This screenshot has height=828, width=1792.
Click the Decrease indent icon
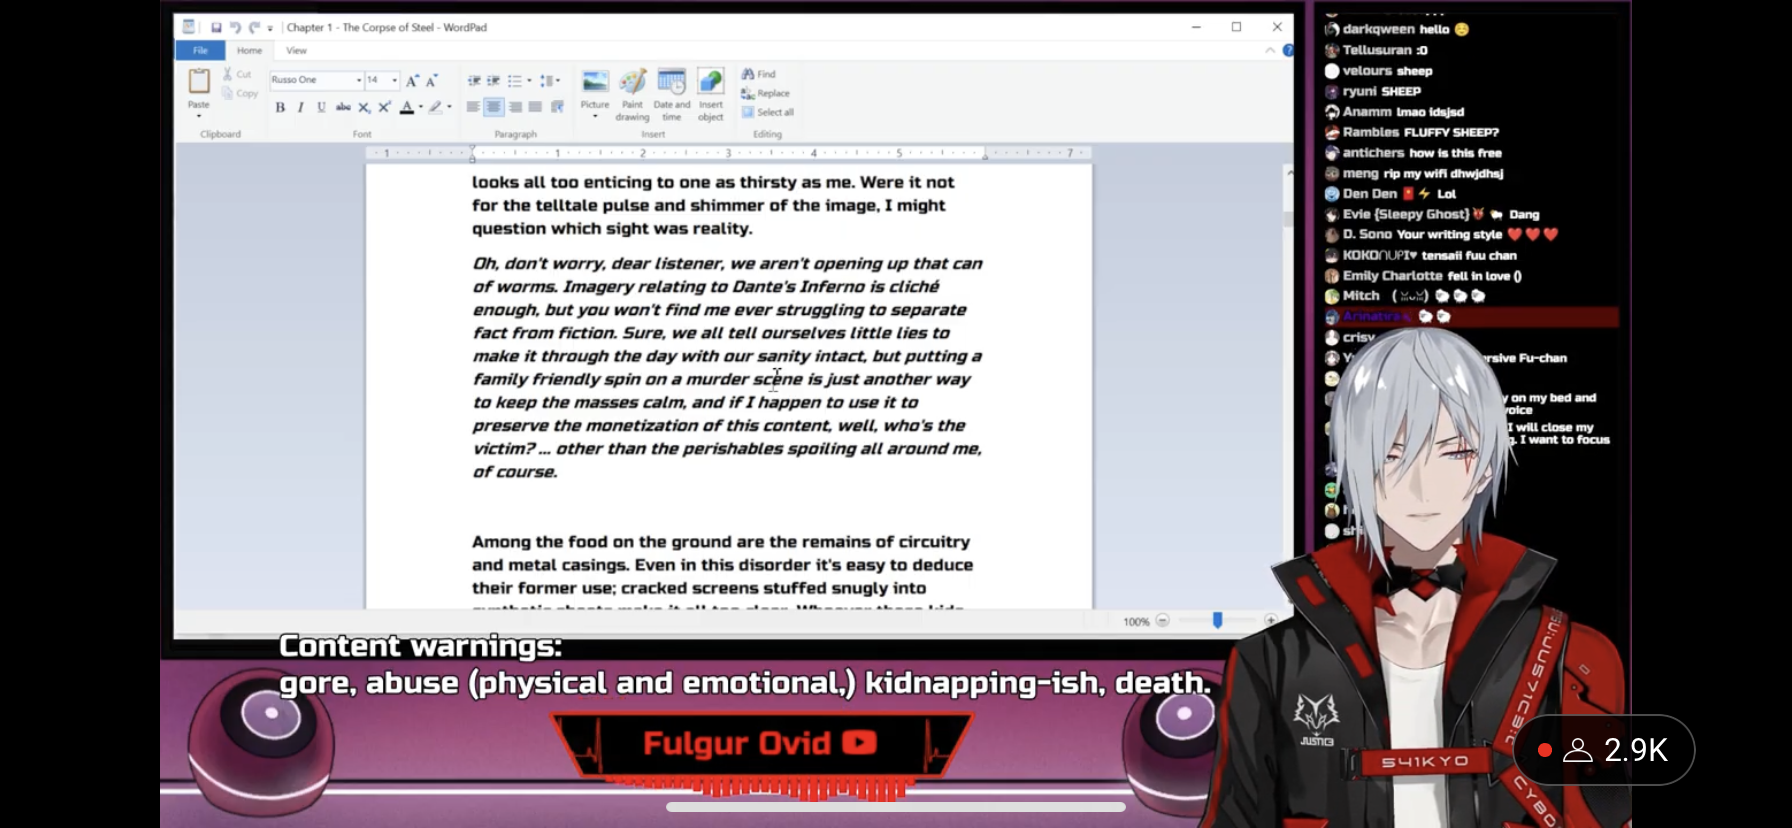coord(474,80)
